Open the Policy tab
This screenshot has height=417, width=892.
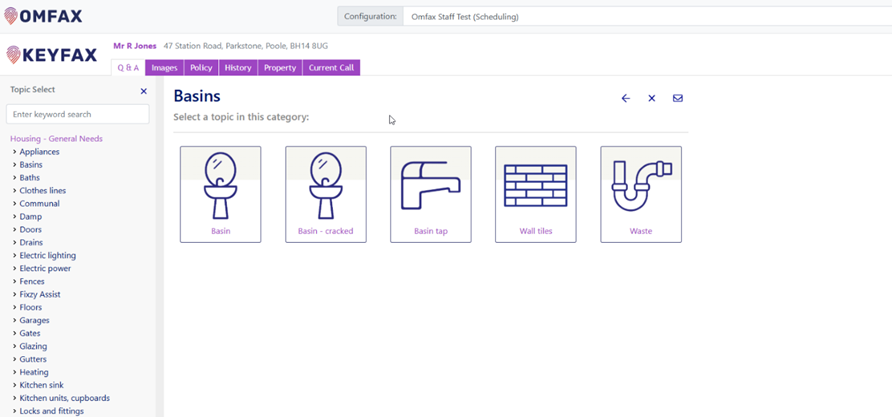coord(201,68)
